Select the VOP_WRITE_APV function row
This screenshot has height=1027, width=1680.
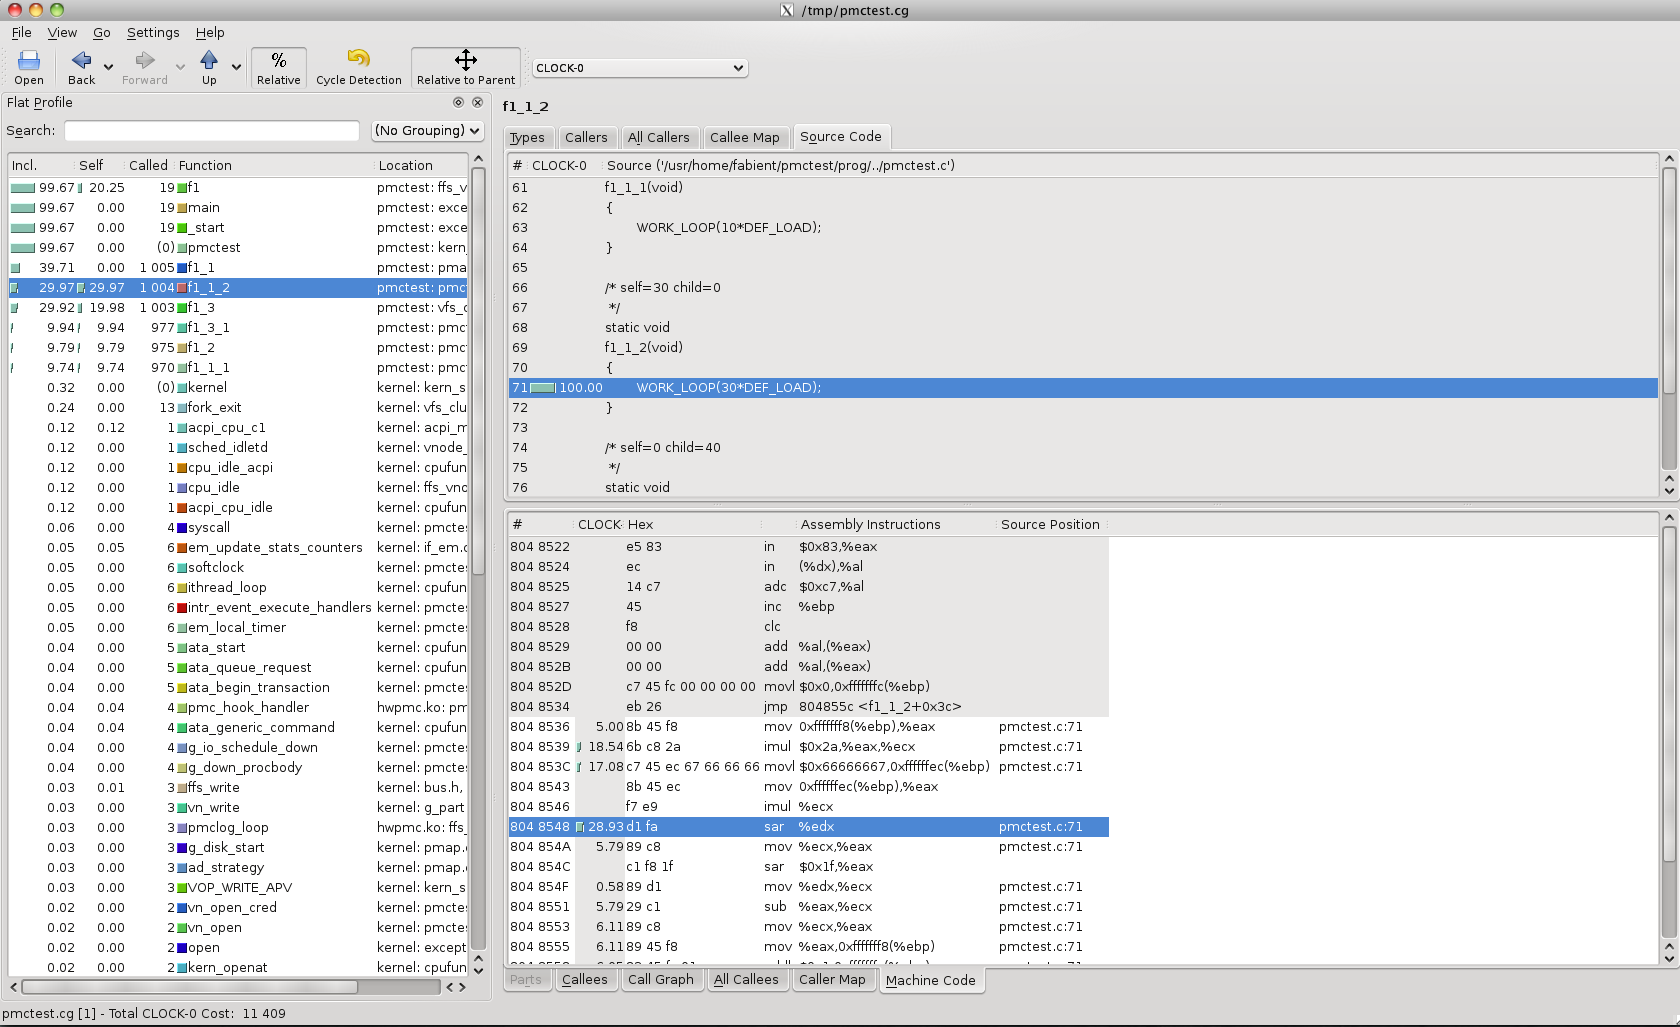pyautogui.click(x=238, y=888)
